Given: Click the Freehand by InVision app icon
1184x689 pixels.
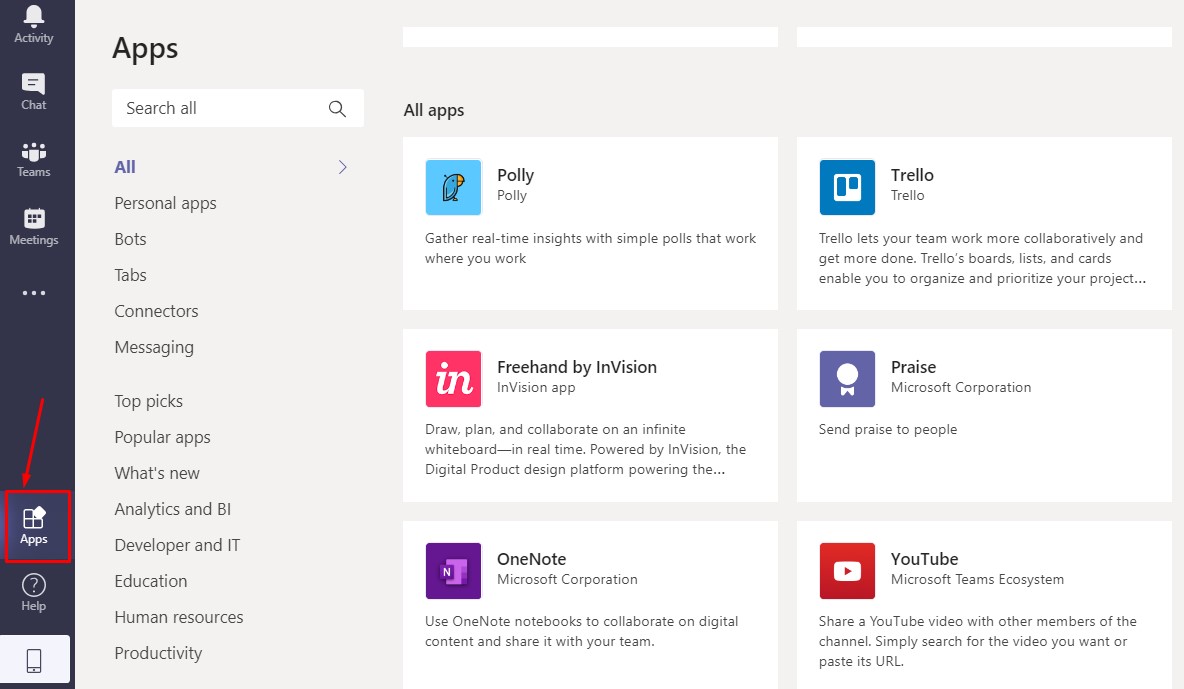Looking at the screenshot, I should (x=453, y=379).
